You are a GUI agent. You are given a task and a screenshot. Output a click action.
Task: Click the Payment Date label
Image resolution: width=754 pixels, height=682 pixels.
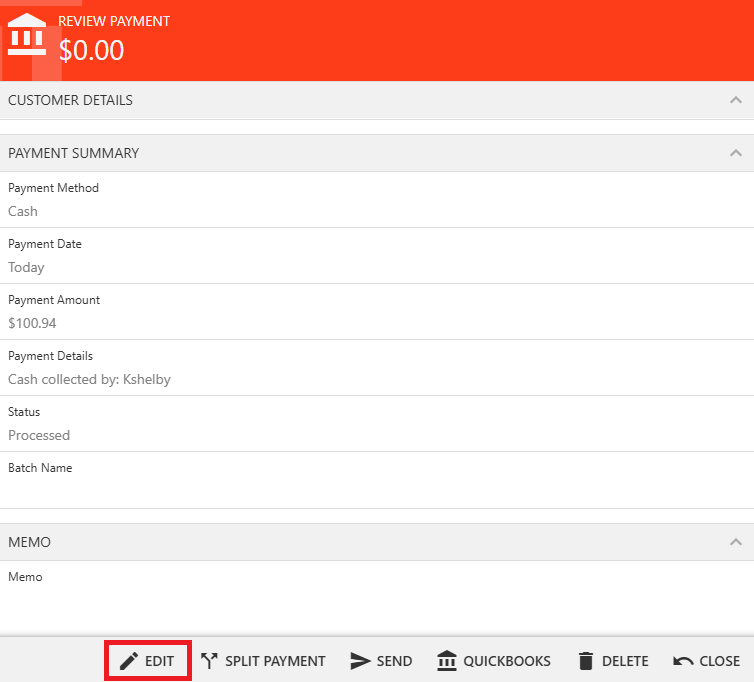(x=45, y=244)
